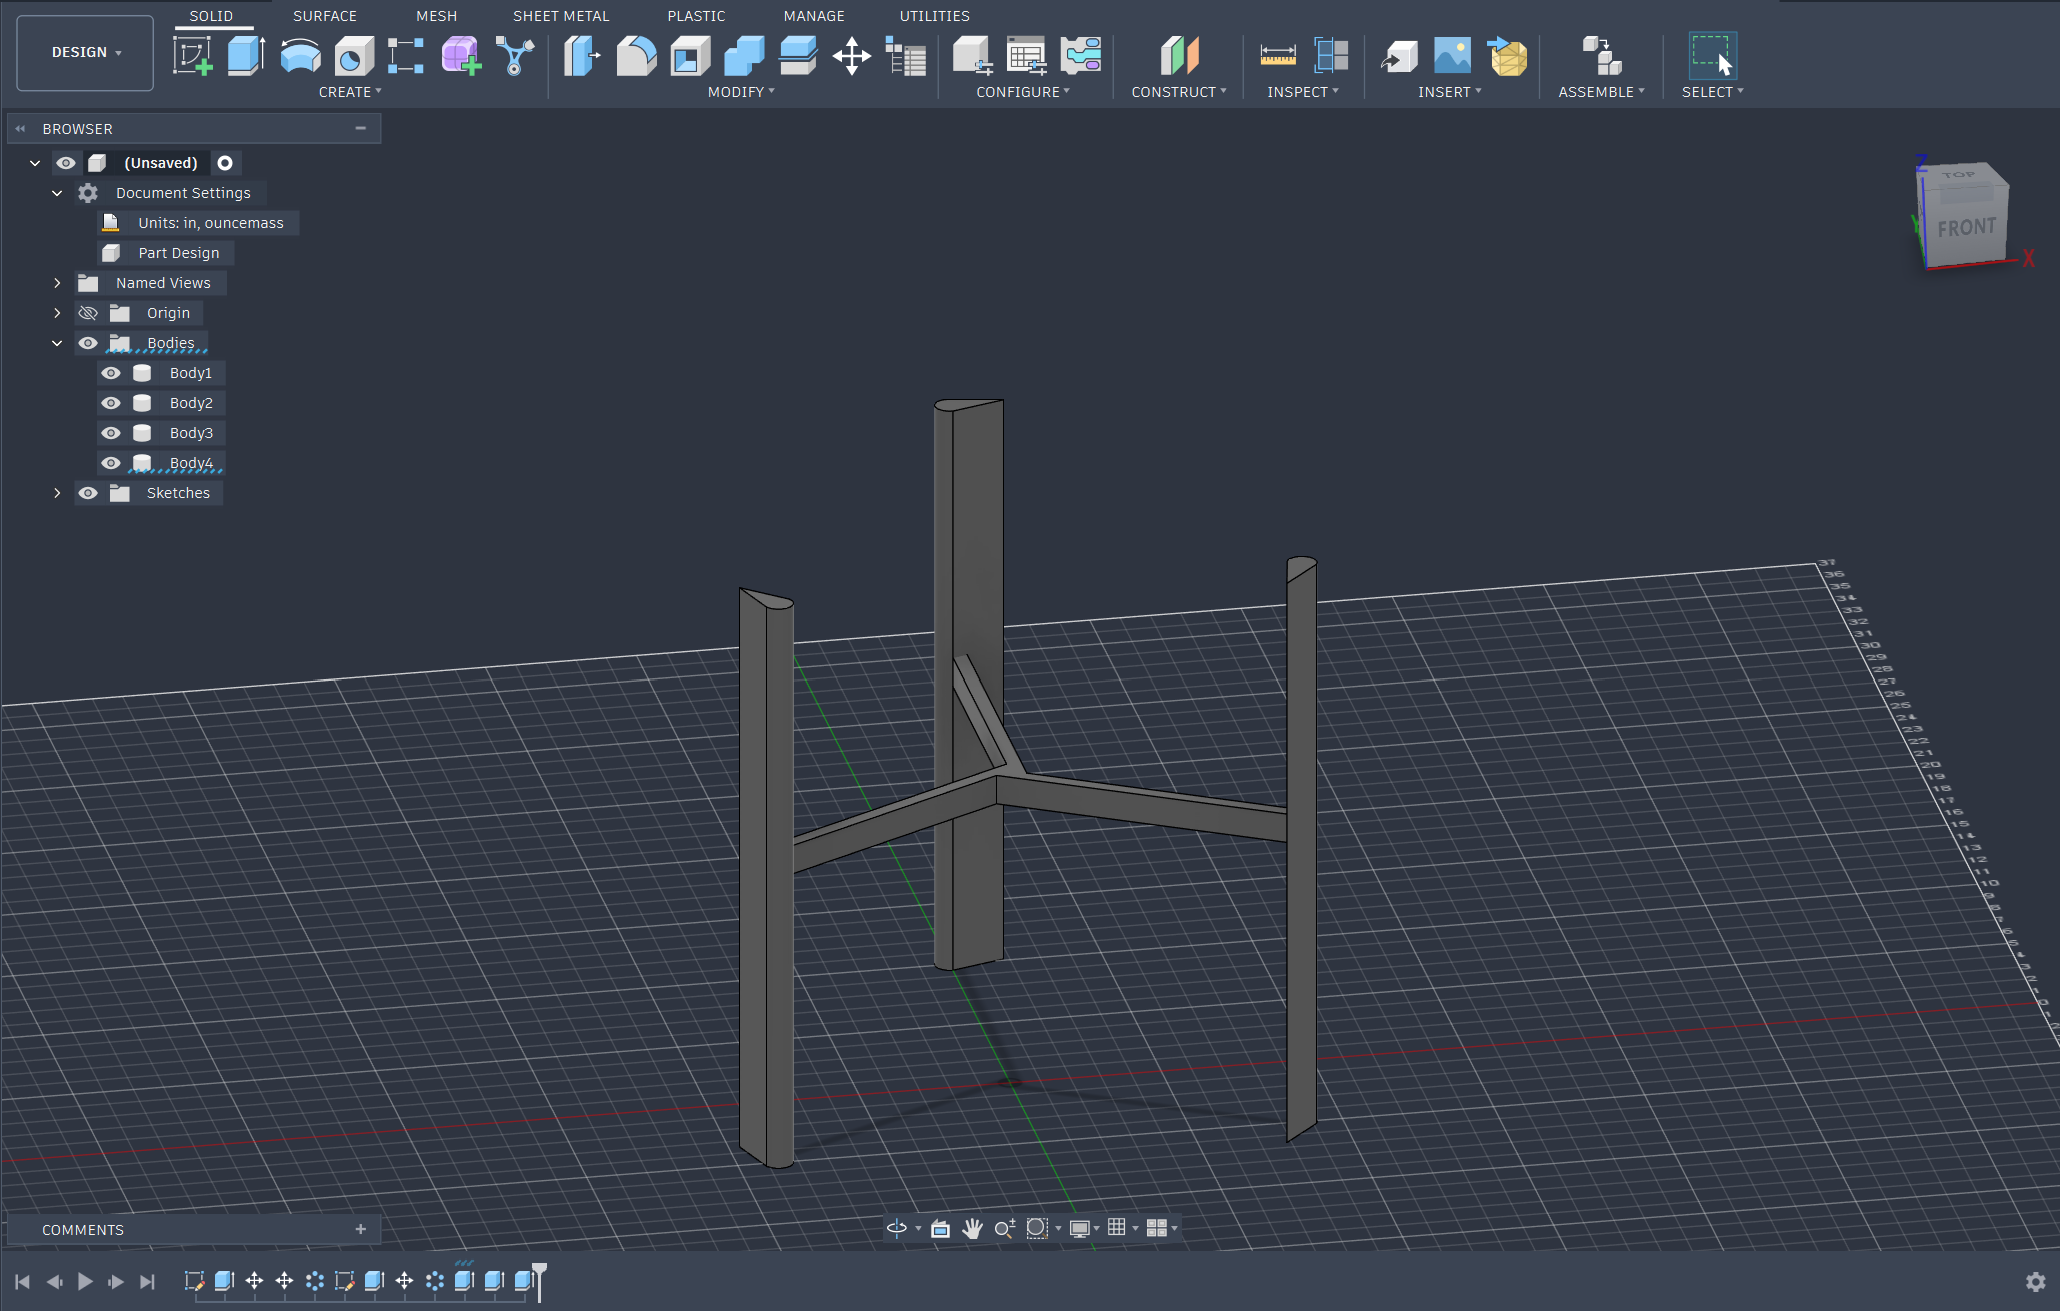Switch to the MESH tab

coord(437,16)
